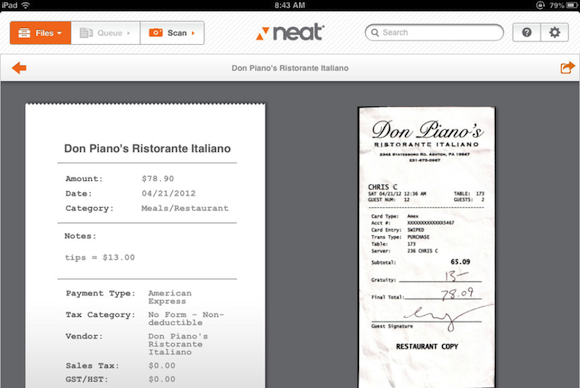The height and width of the screenshot is (388, 580).
Task: Edit the tips notes text
Action: tap(100, 257)
